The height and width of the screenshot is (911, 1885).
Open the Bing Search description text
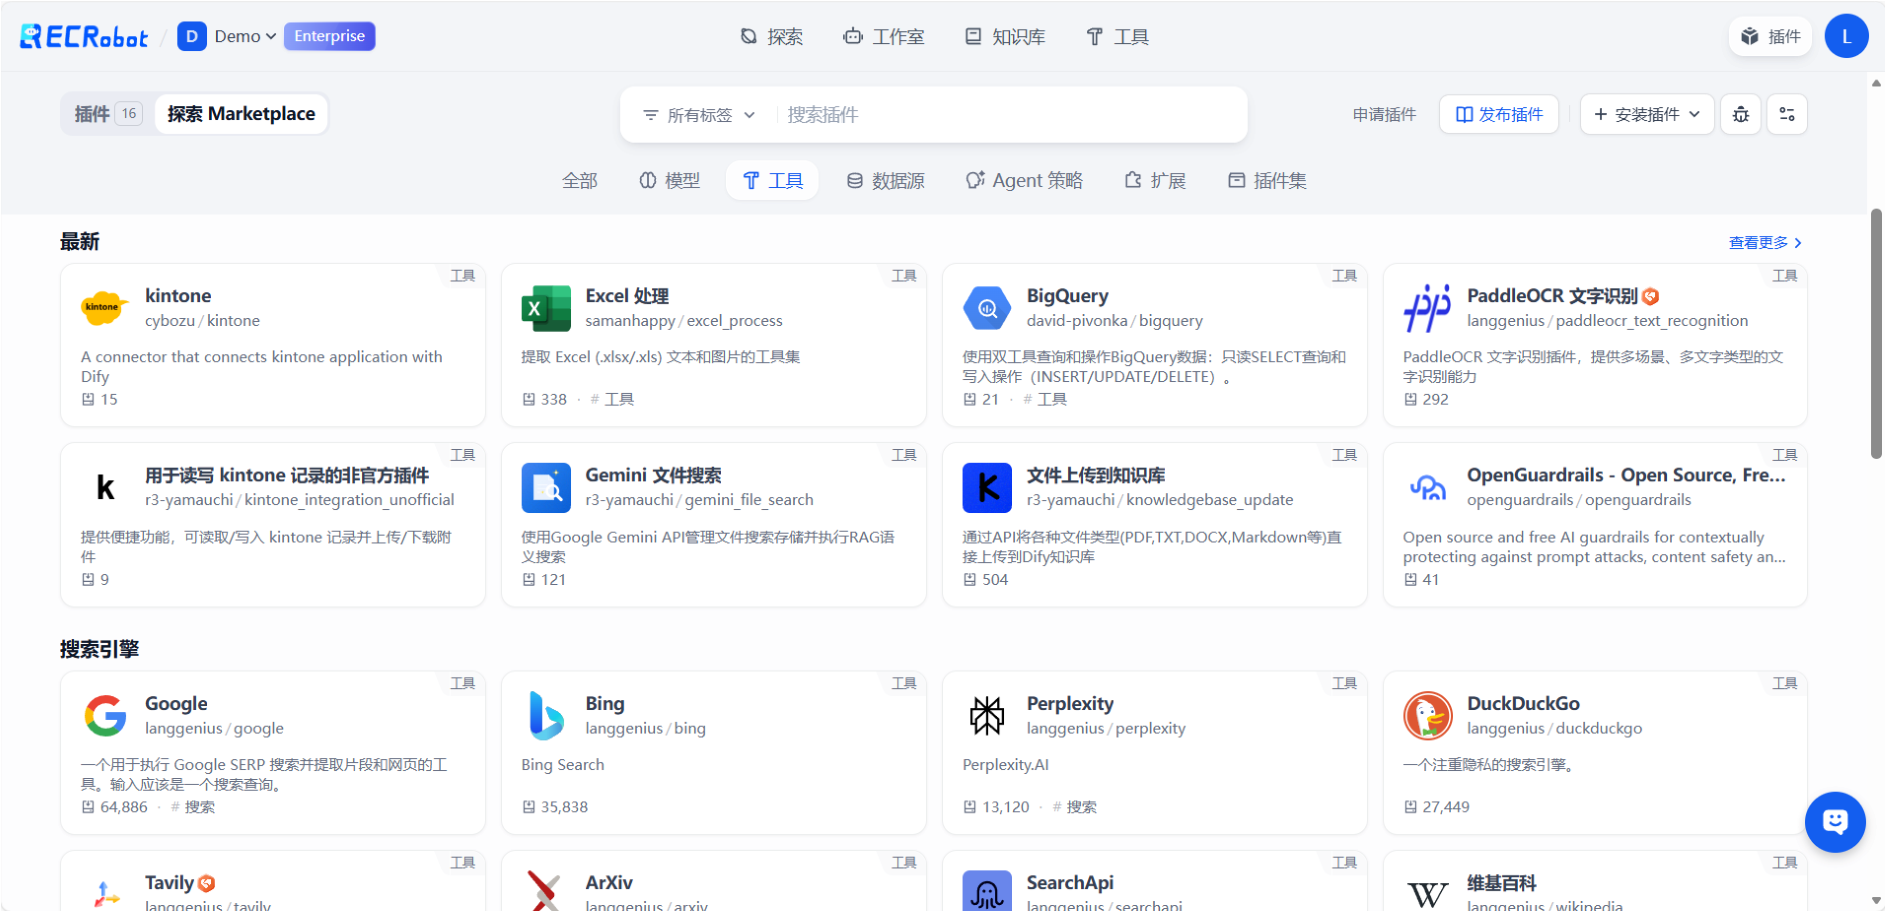click(563, 765)
